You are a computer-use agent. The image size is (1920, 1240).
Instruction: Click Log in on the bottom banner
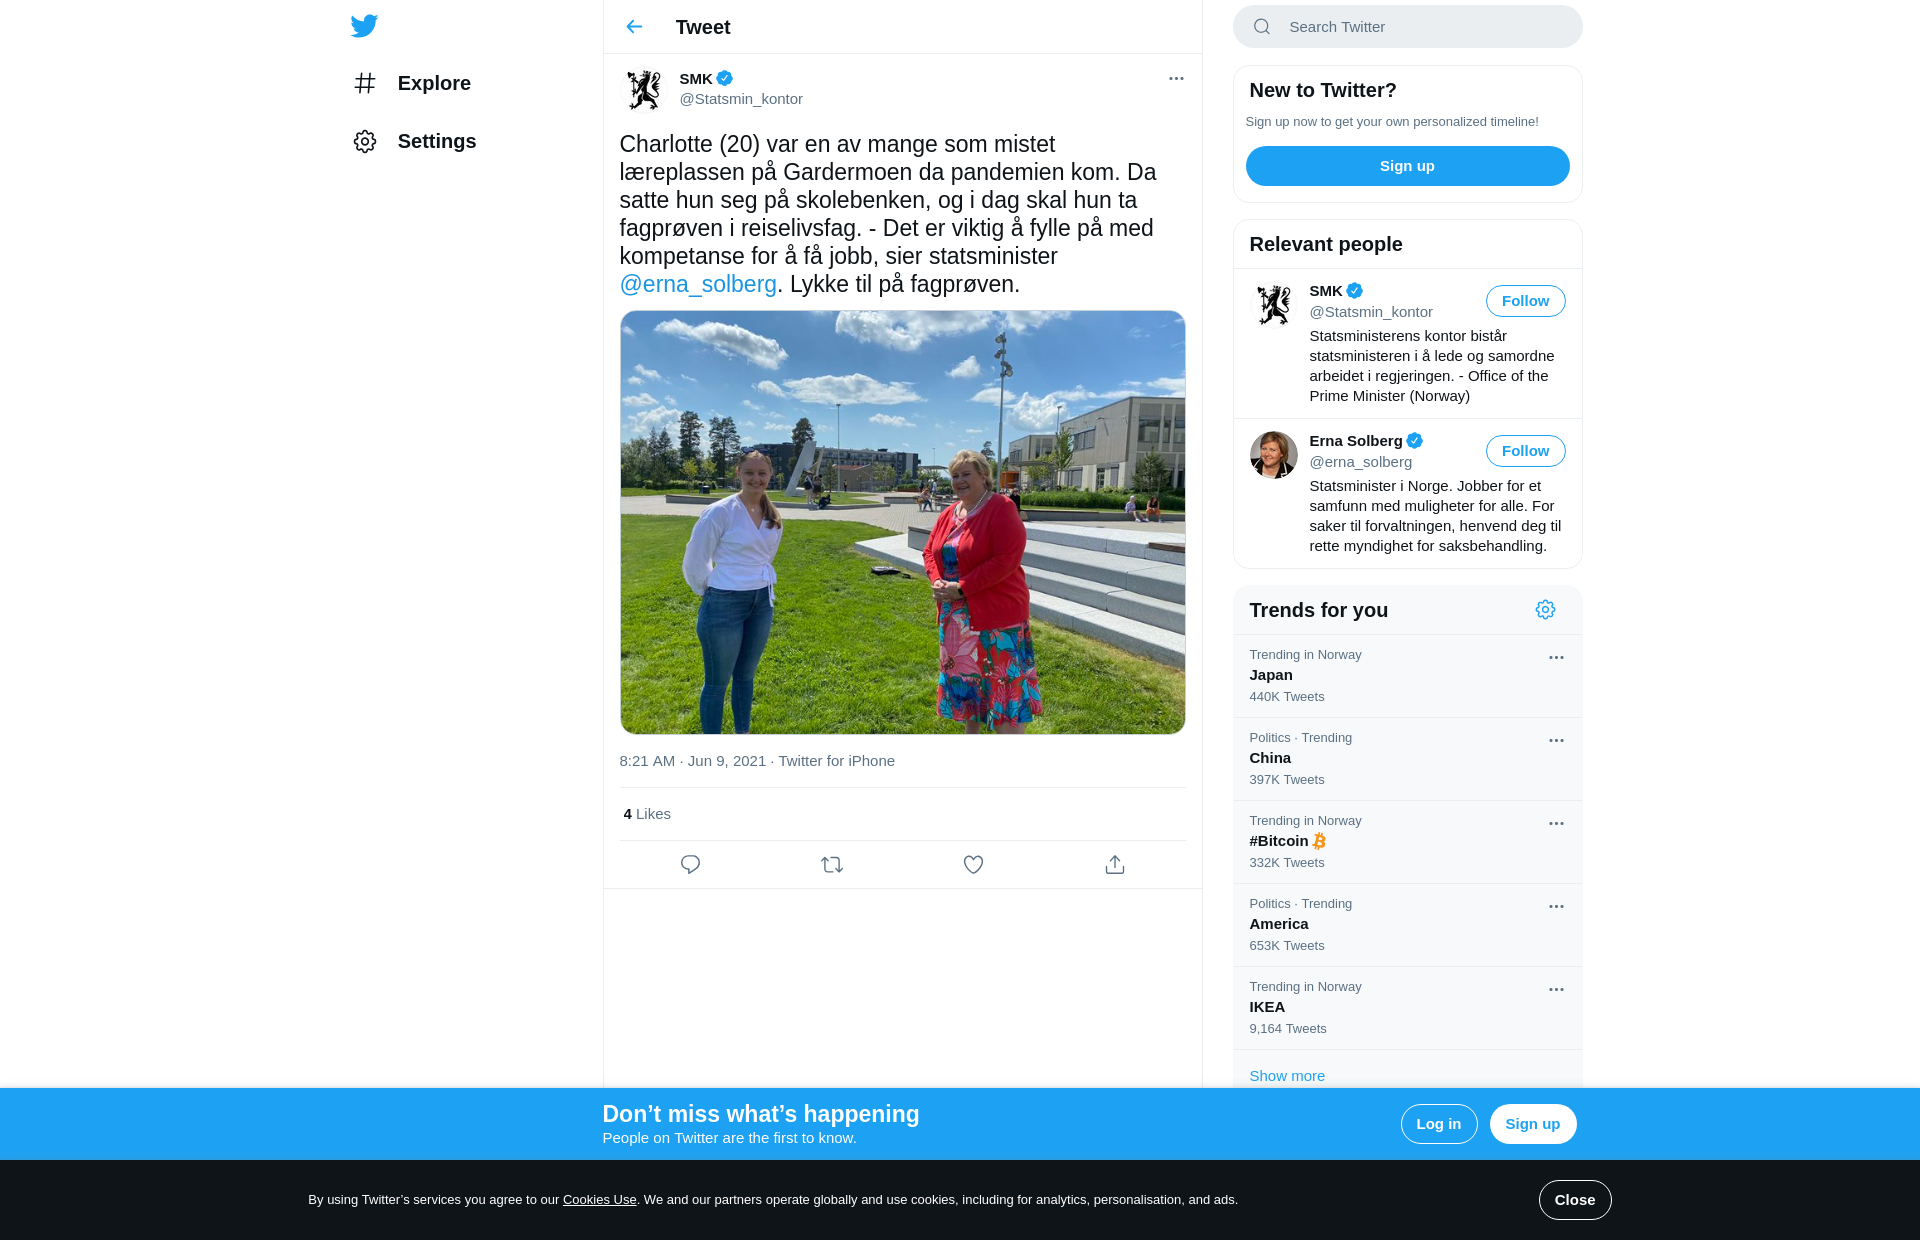[1438, 1124]
